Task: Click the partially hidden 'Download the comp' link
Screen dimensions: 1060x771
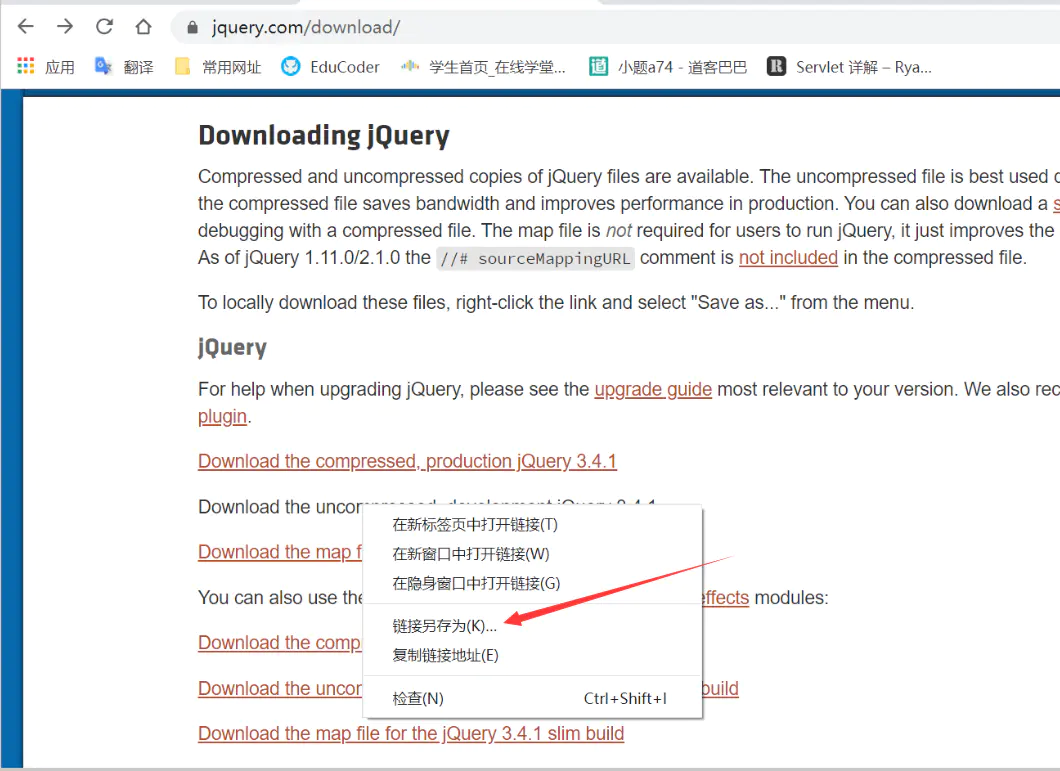Action: (280, 642)
